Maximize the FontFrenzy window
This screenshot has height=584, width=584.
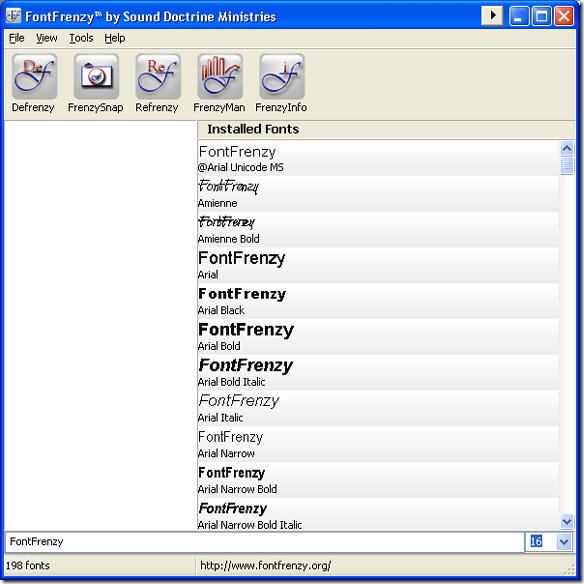click(541, 16)
